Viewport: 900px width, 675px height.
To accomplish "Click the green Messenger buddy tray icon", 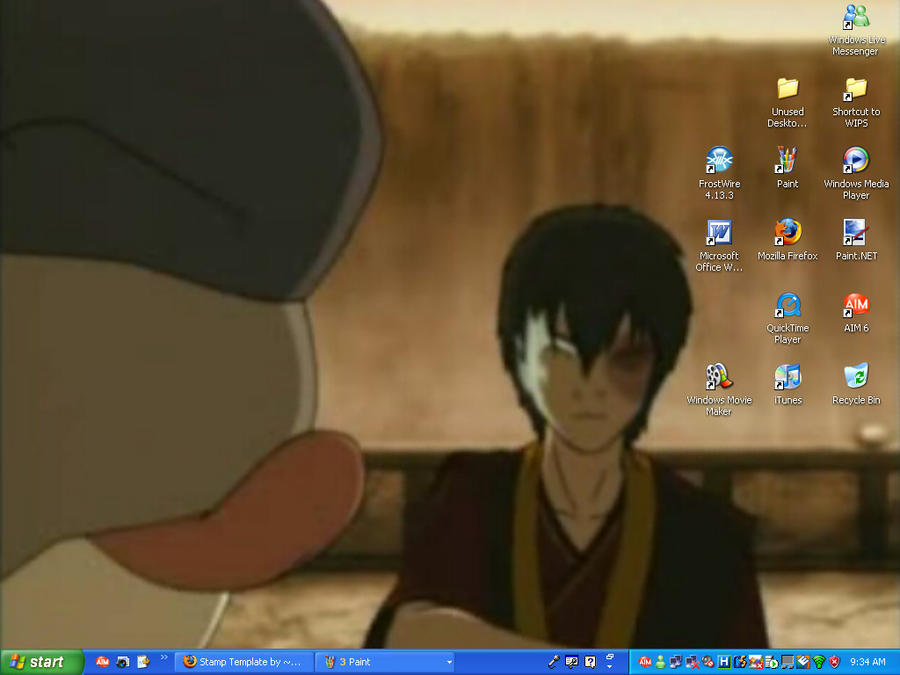I will tap(660, 662).
